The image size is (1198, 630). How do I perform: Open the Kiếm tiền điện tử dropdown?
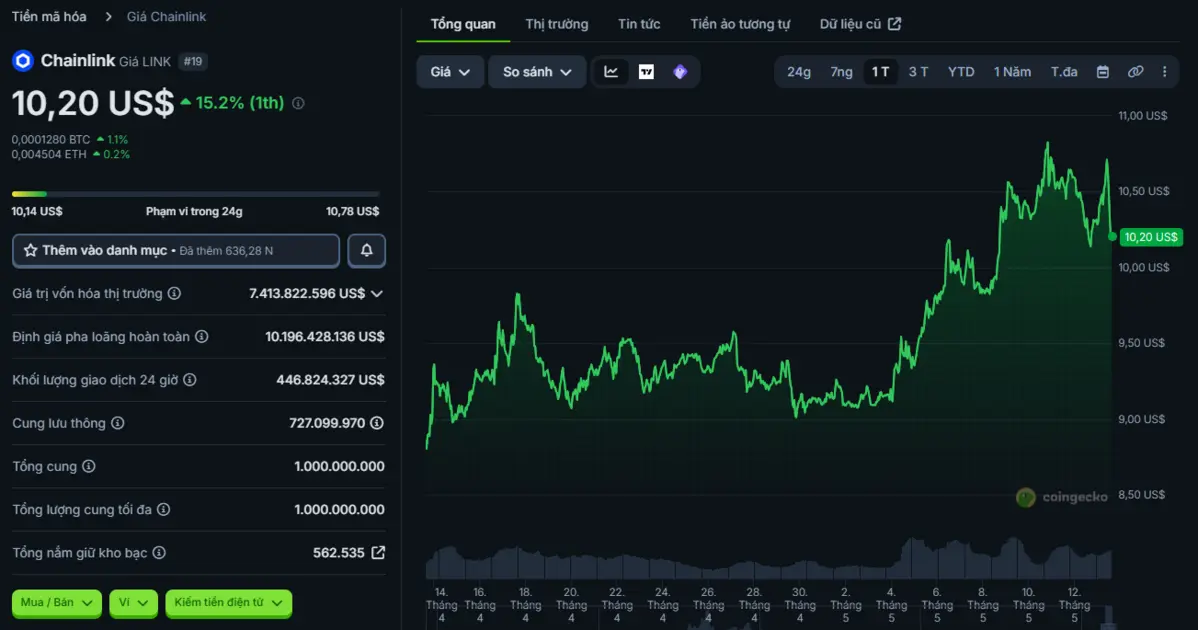click(228, 603)
